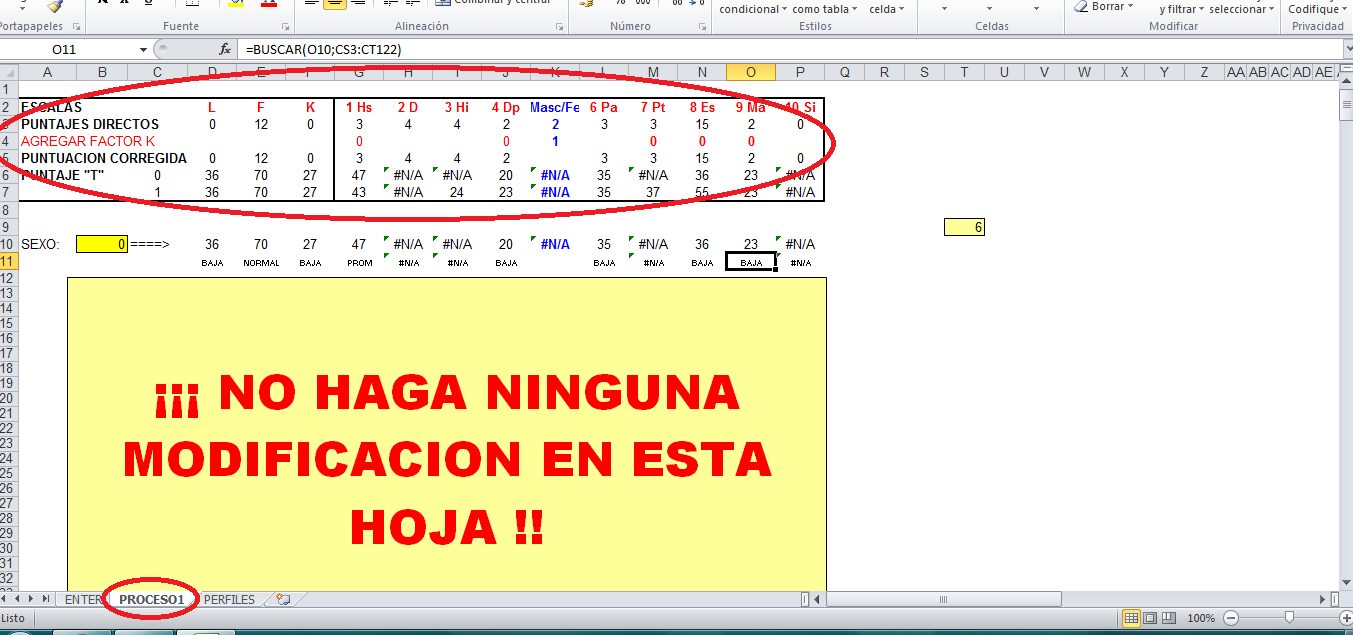This screenshot has height=635, width=1353.
Task: Enable Normal view in the status bar
Action: (x=1131, y=617)
